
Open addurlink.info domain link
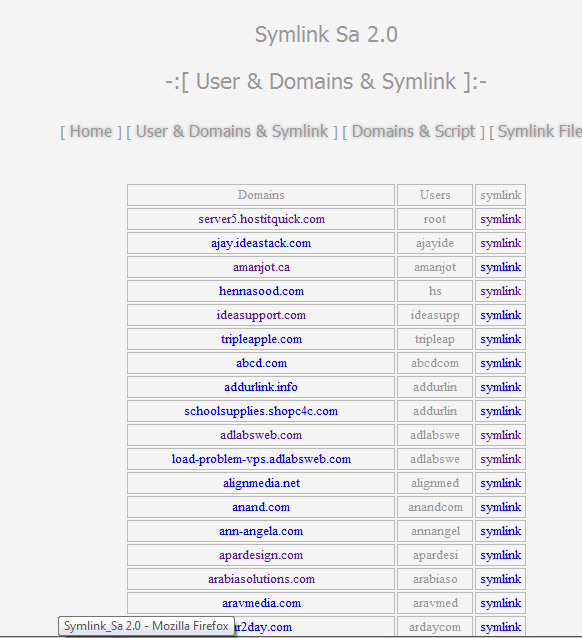point(261,387)
